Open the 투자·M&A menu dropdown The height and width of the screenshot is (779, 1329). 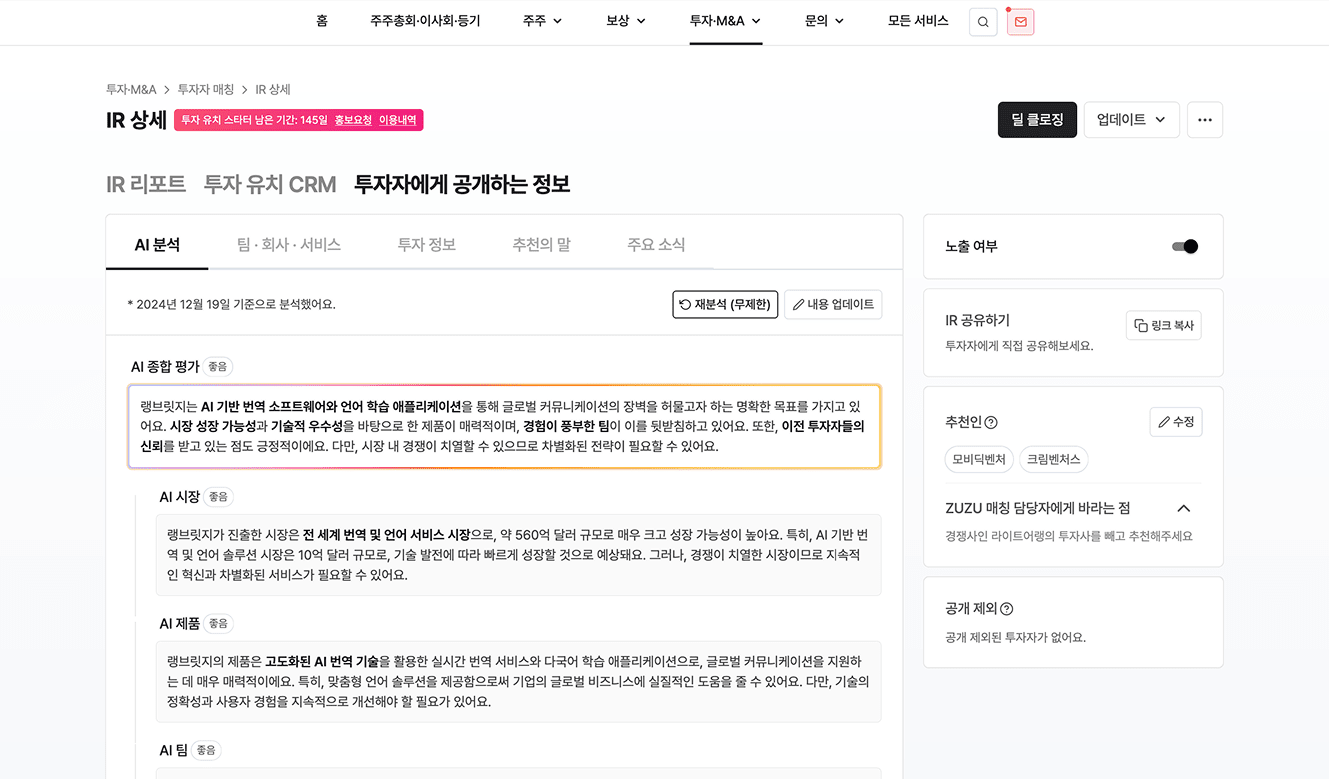click(x=725, y=21)
